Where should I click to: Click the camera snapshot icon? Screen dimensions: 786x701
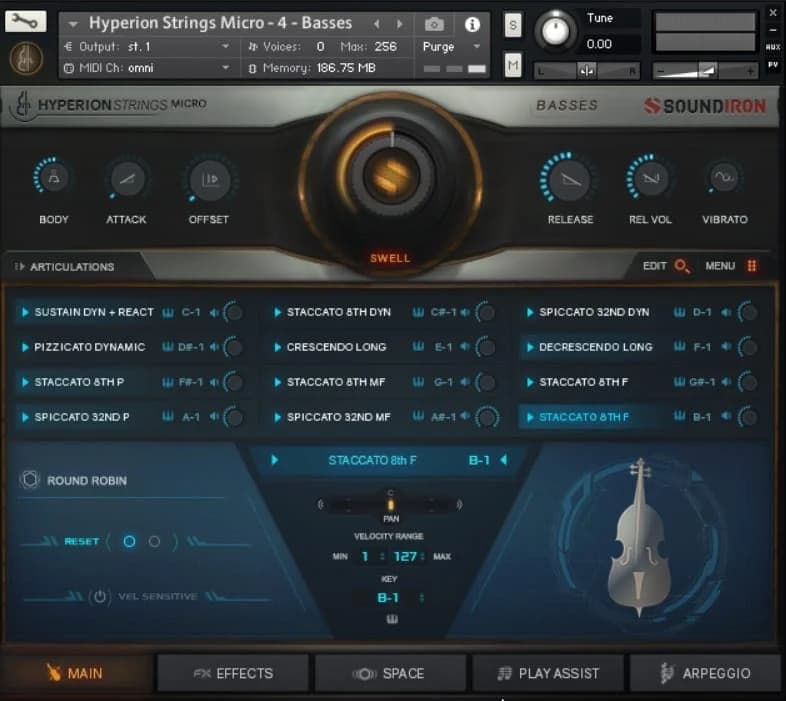click(434, 24)
